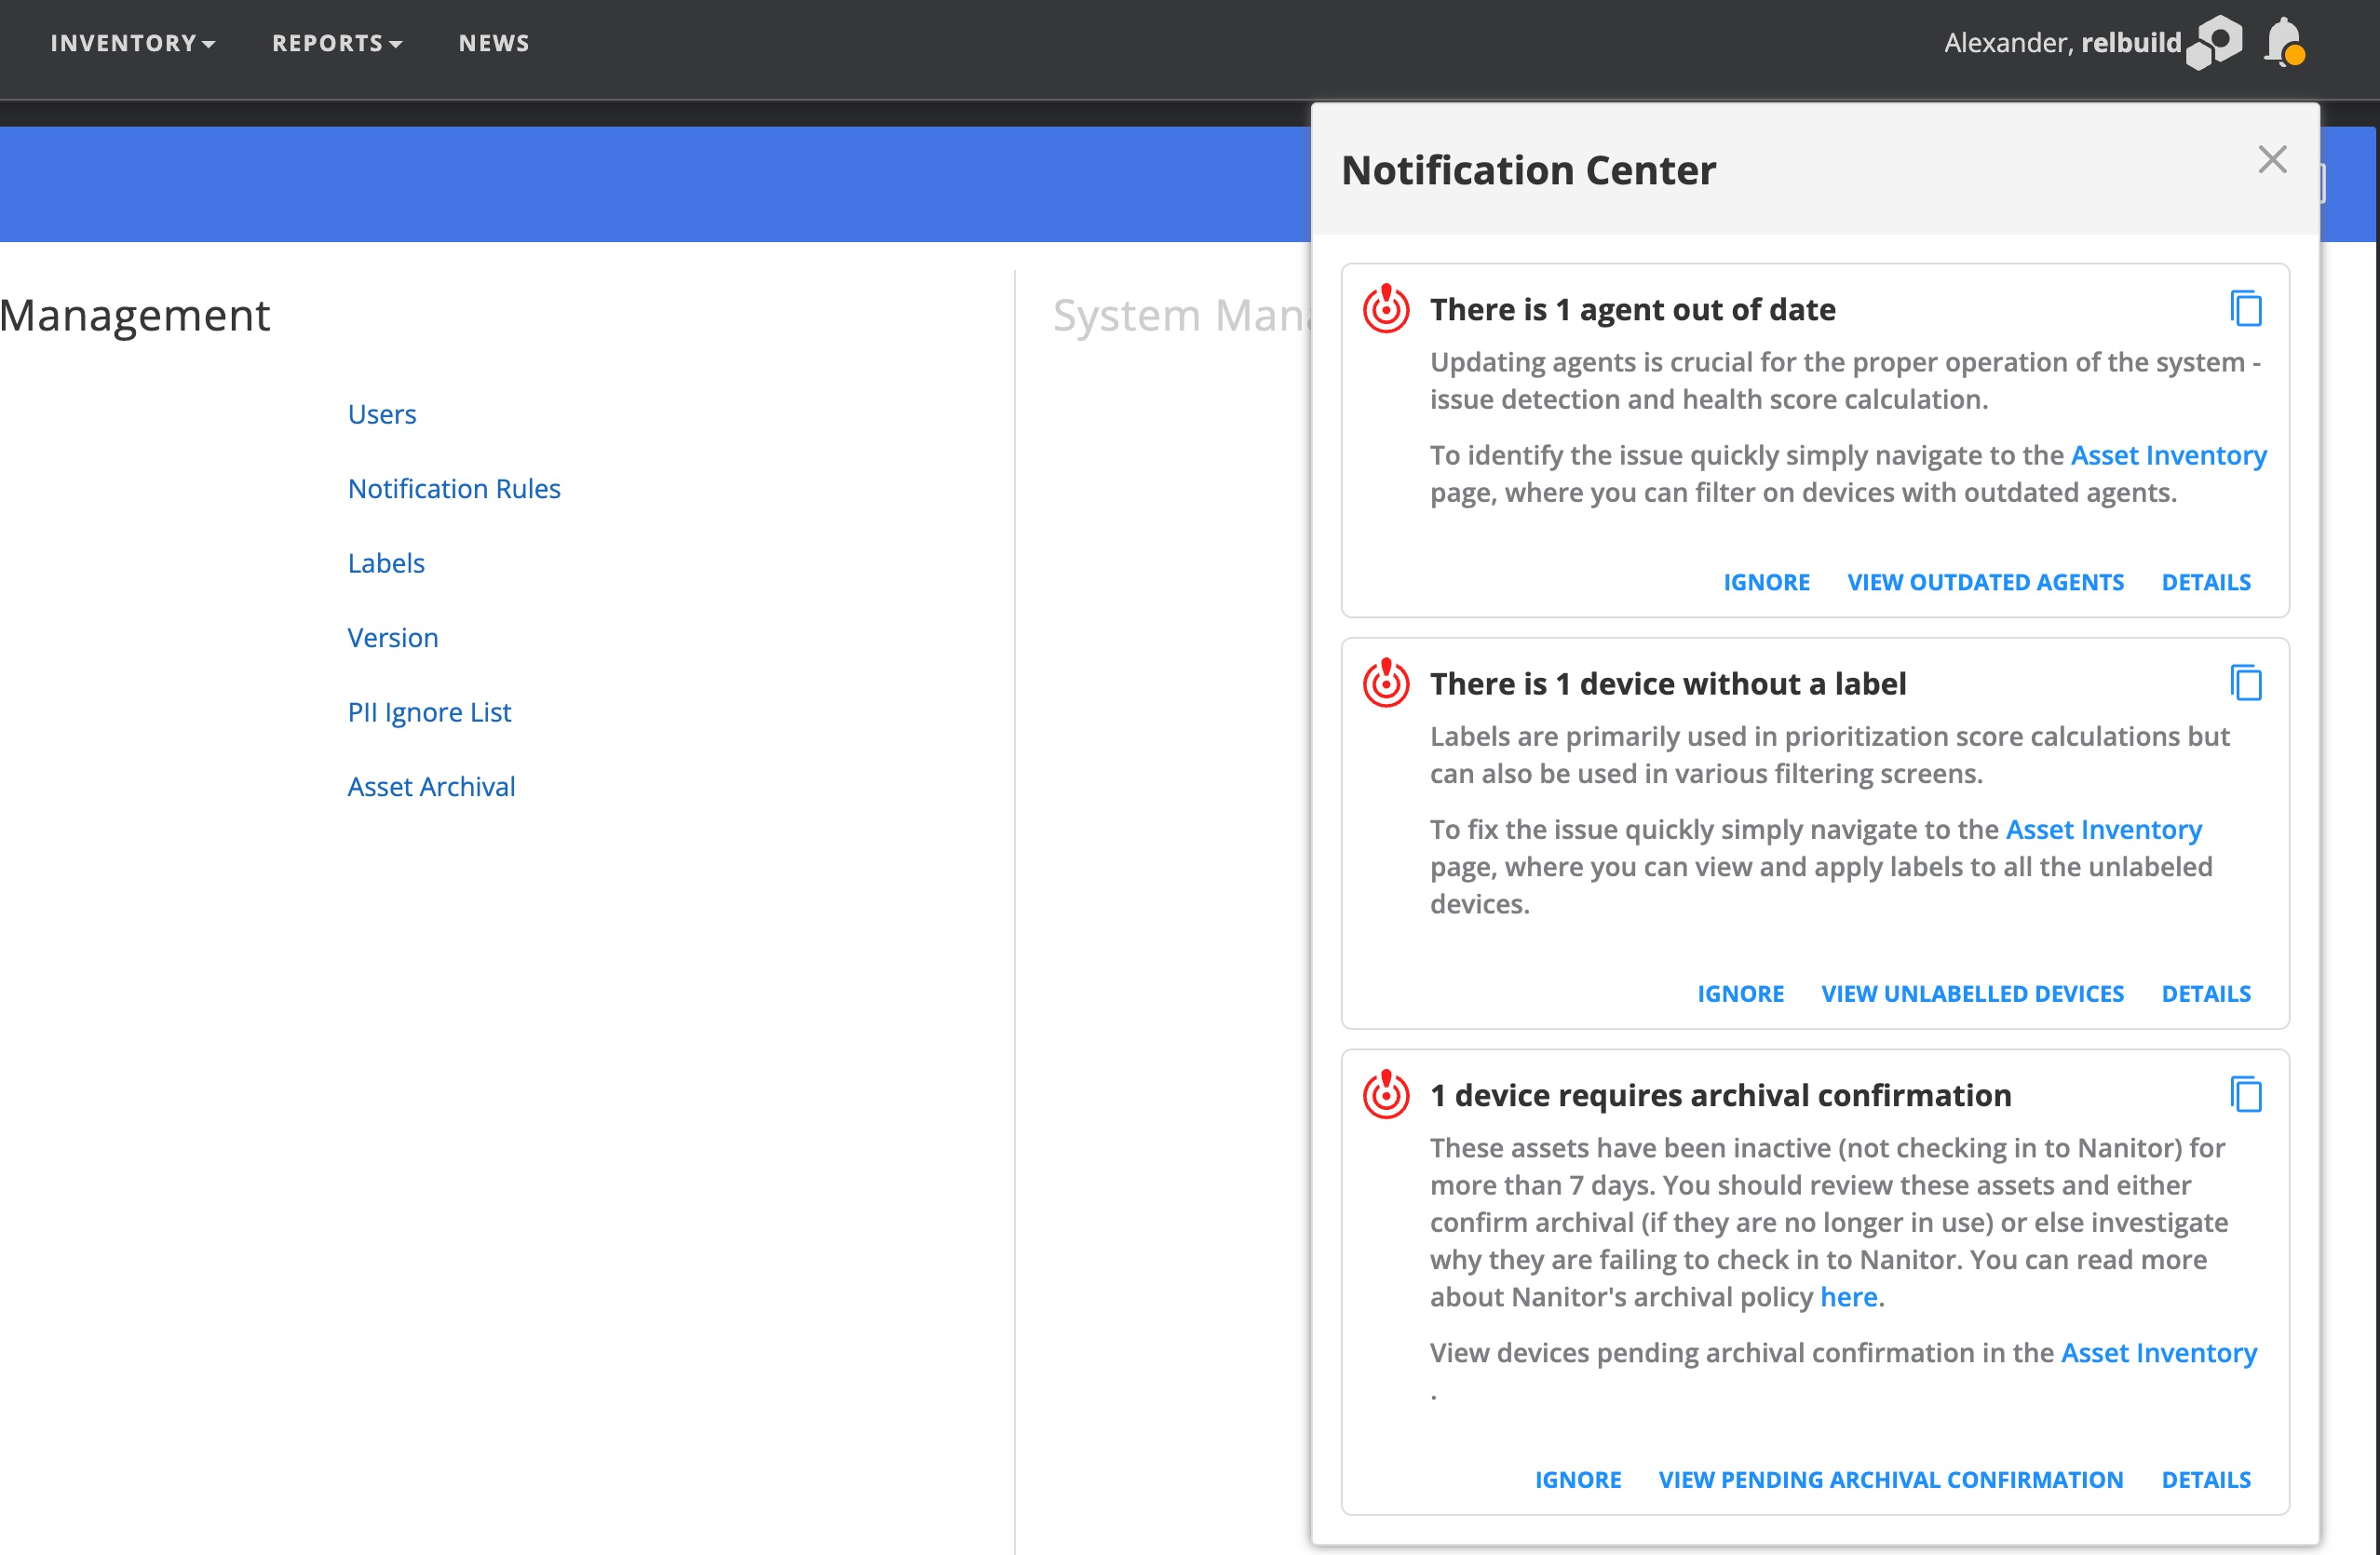Open the INVENTORY dropdown menu
The width and height of the screenshot is (2380, 1555).
tap(132, 42)
